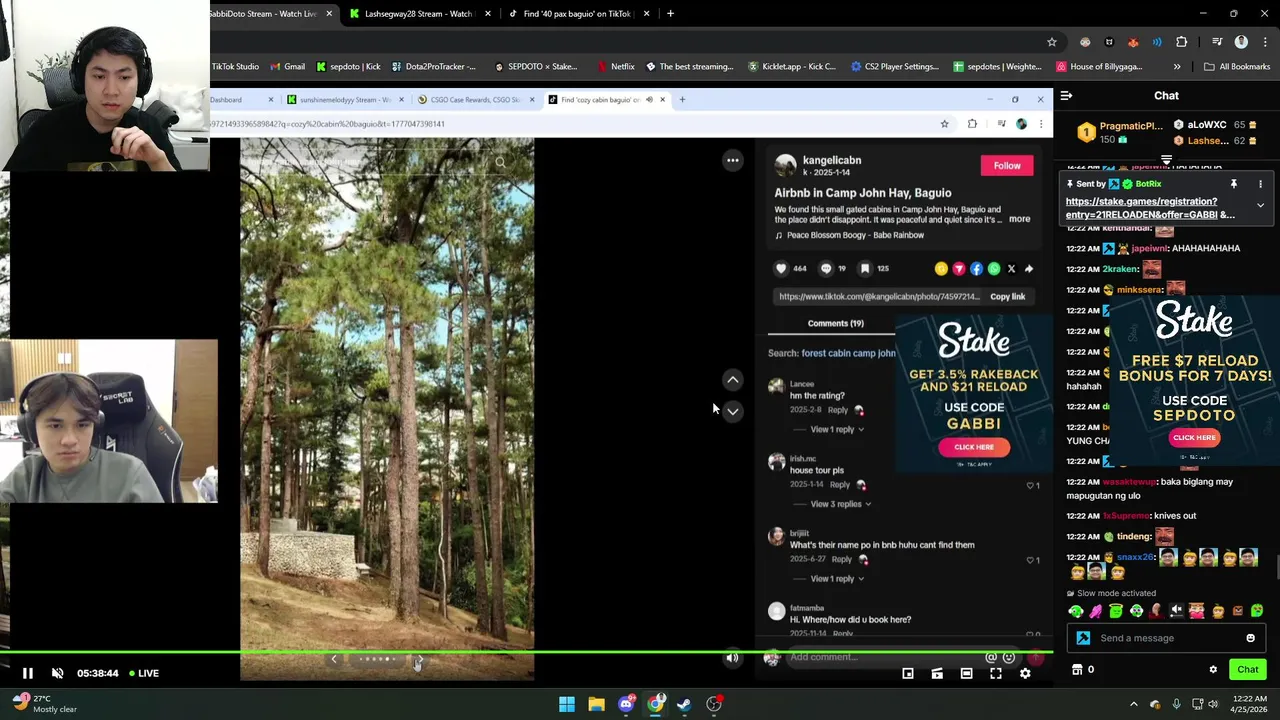The width and height of the screenshot is (1280, 720).
Task: Select the Comments (19) tab
Action: [835, 323]
